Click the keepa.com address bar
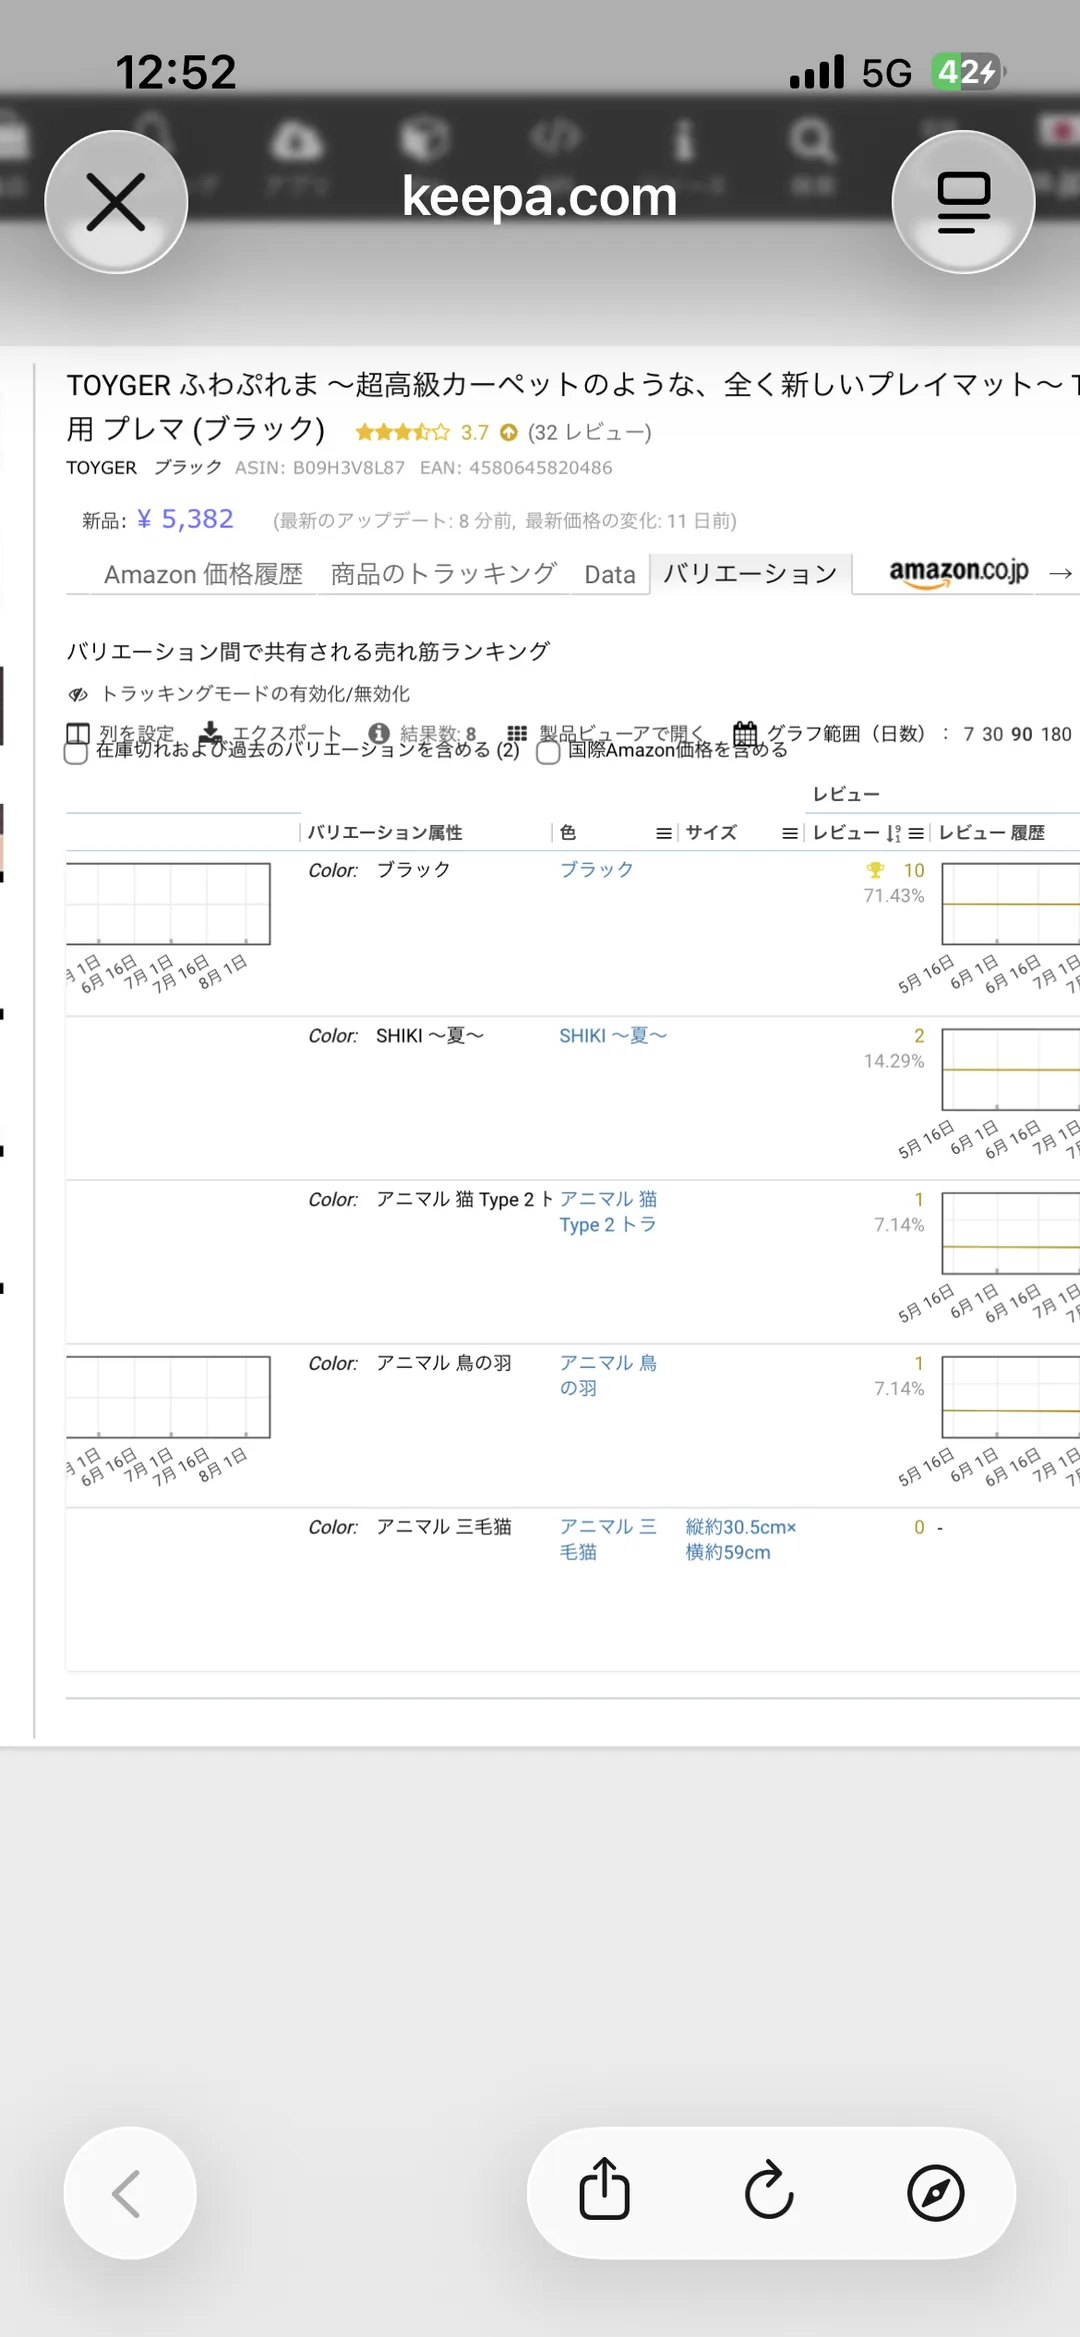 pyautogui.click(x=540, y=197)
